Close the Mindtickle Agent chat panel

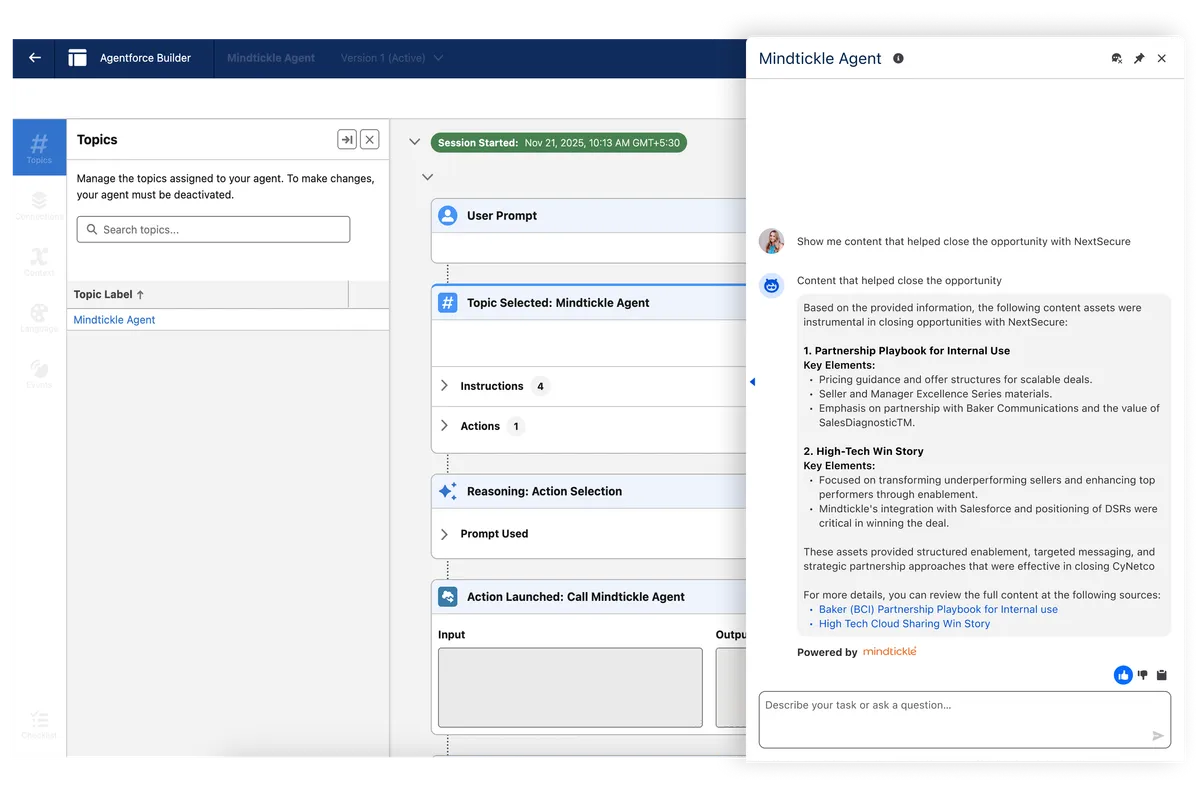(1162, 59)
